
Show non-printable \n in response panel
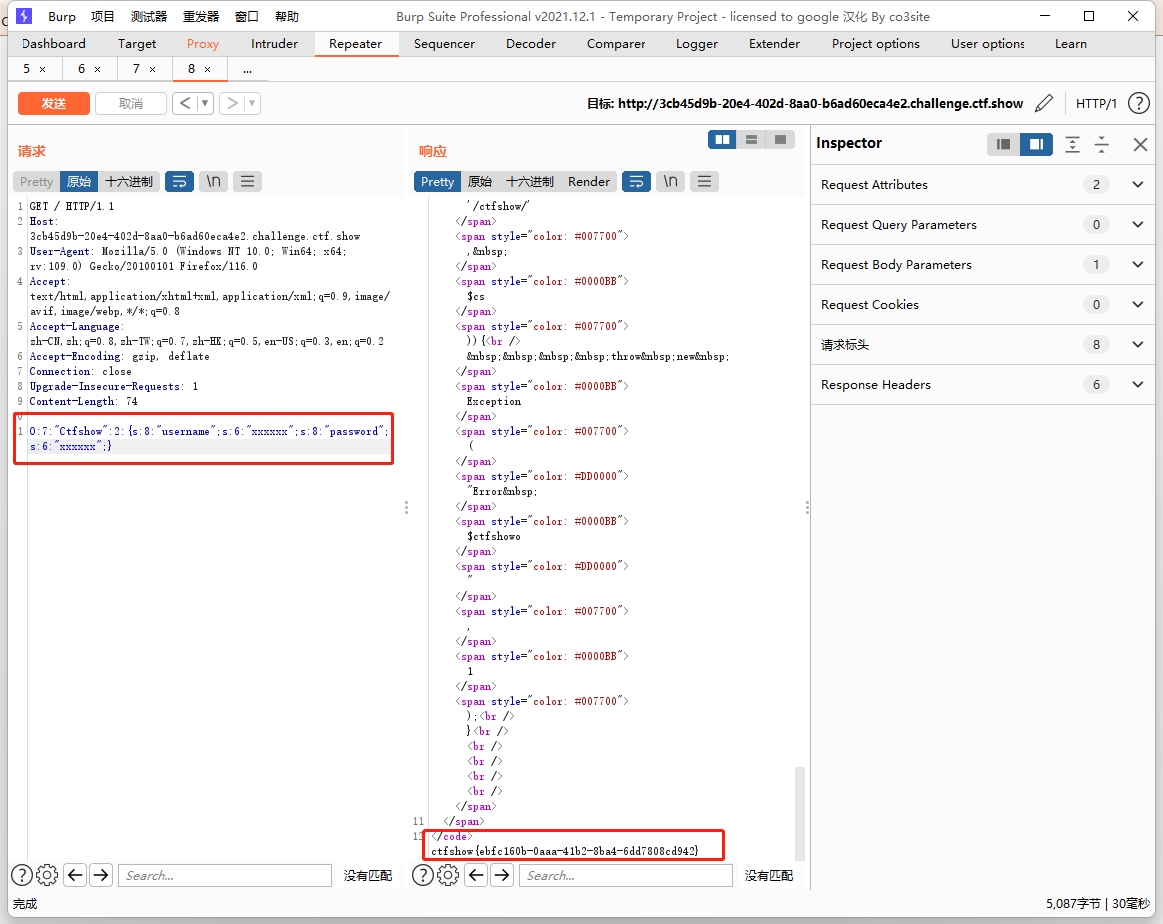[x=671, y=181]
